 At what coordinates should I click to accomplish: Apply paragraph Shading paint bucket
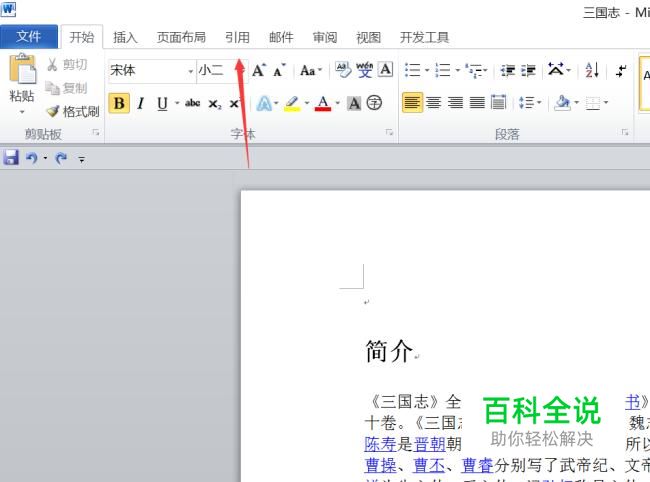pos(562,102)
